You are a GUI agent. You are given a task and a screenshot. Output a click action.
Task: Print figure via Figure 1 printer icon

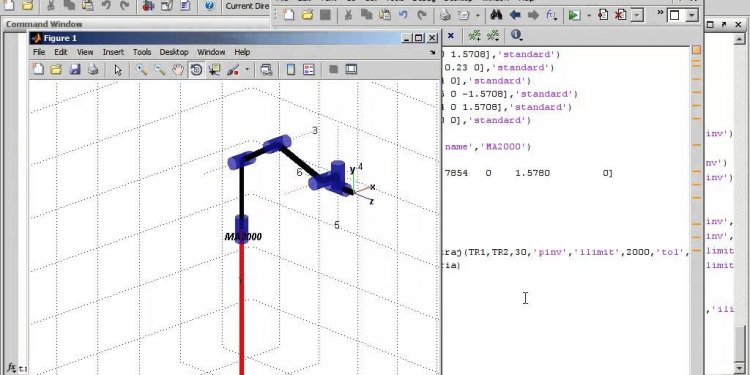(x=93, y=70)
